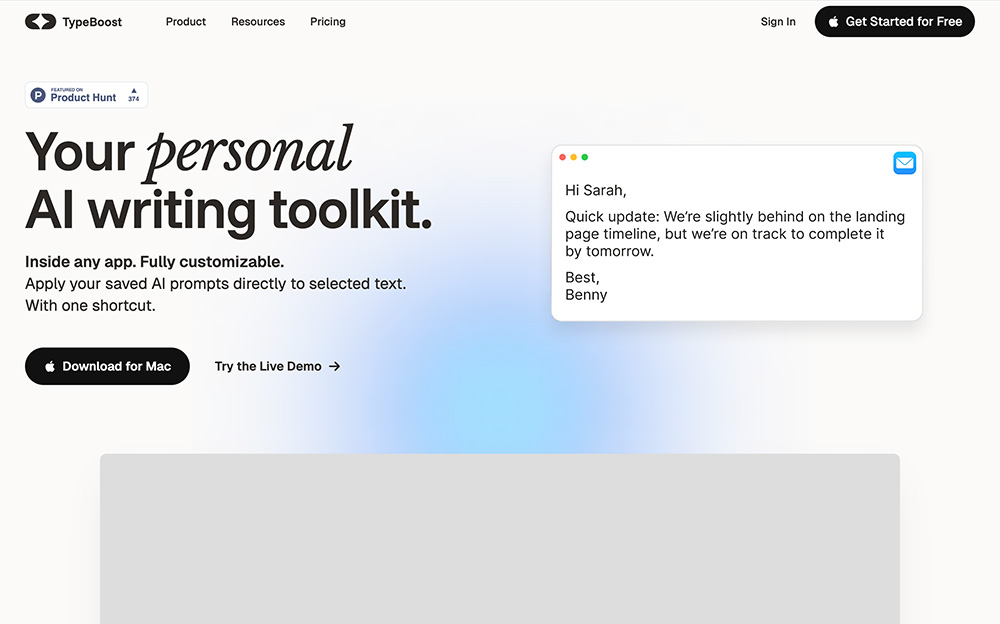Image resolution: width=1000 pixels, height=624 pixels.
Task: Open the Resources menu
Action: [258, 21]
